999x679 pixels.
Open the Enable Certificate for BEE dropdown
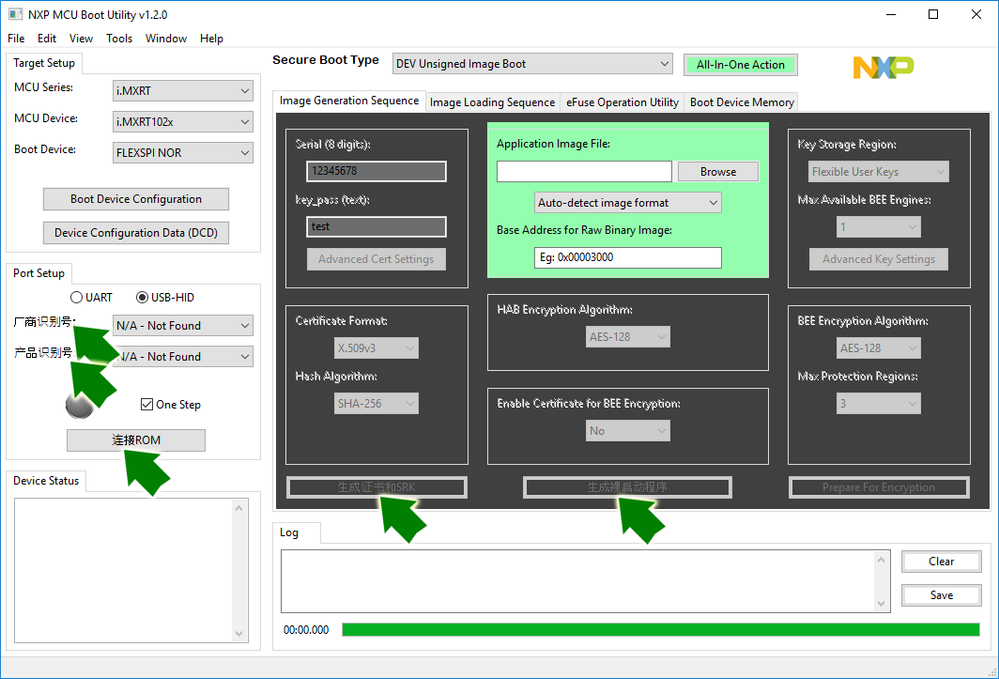coord(628,431)
